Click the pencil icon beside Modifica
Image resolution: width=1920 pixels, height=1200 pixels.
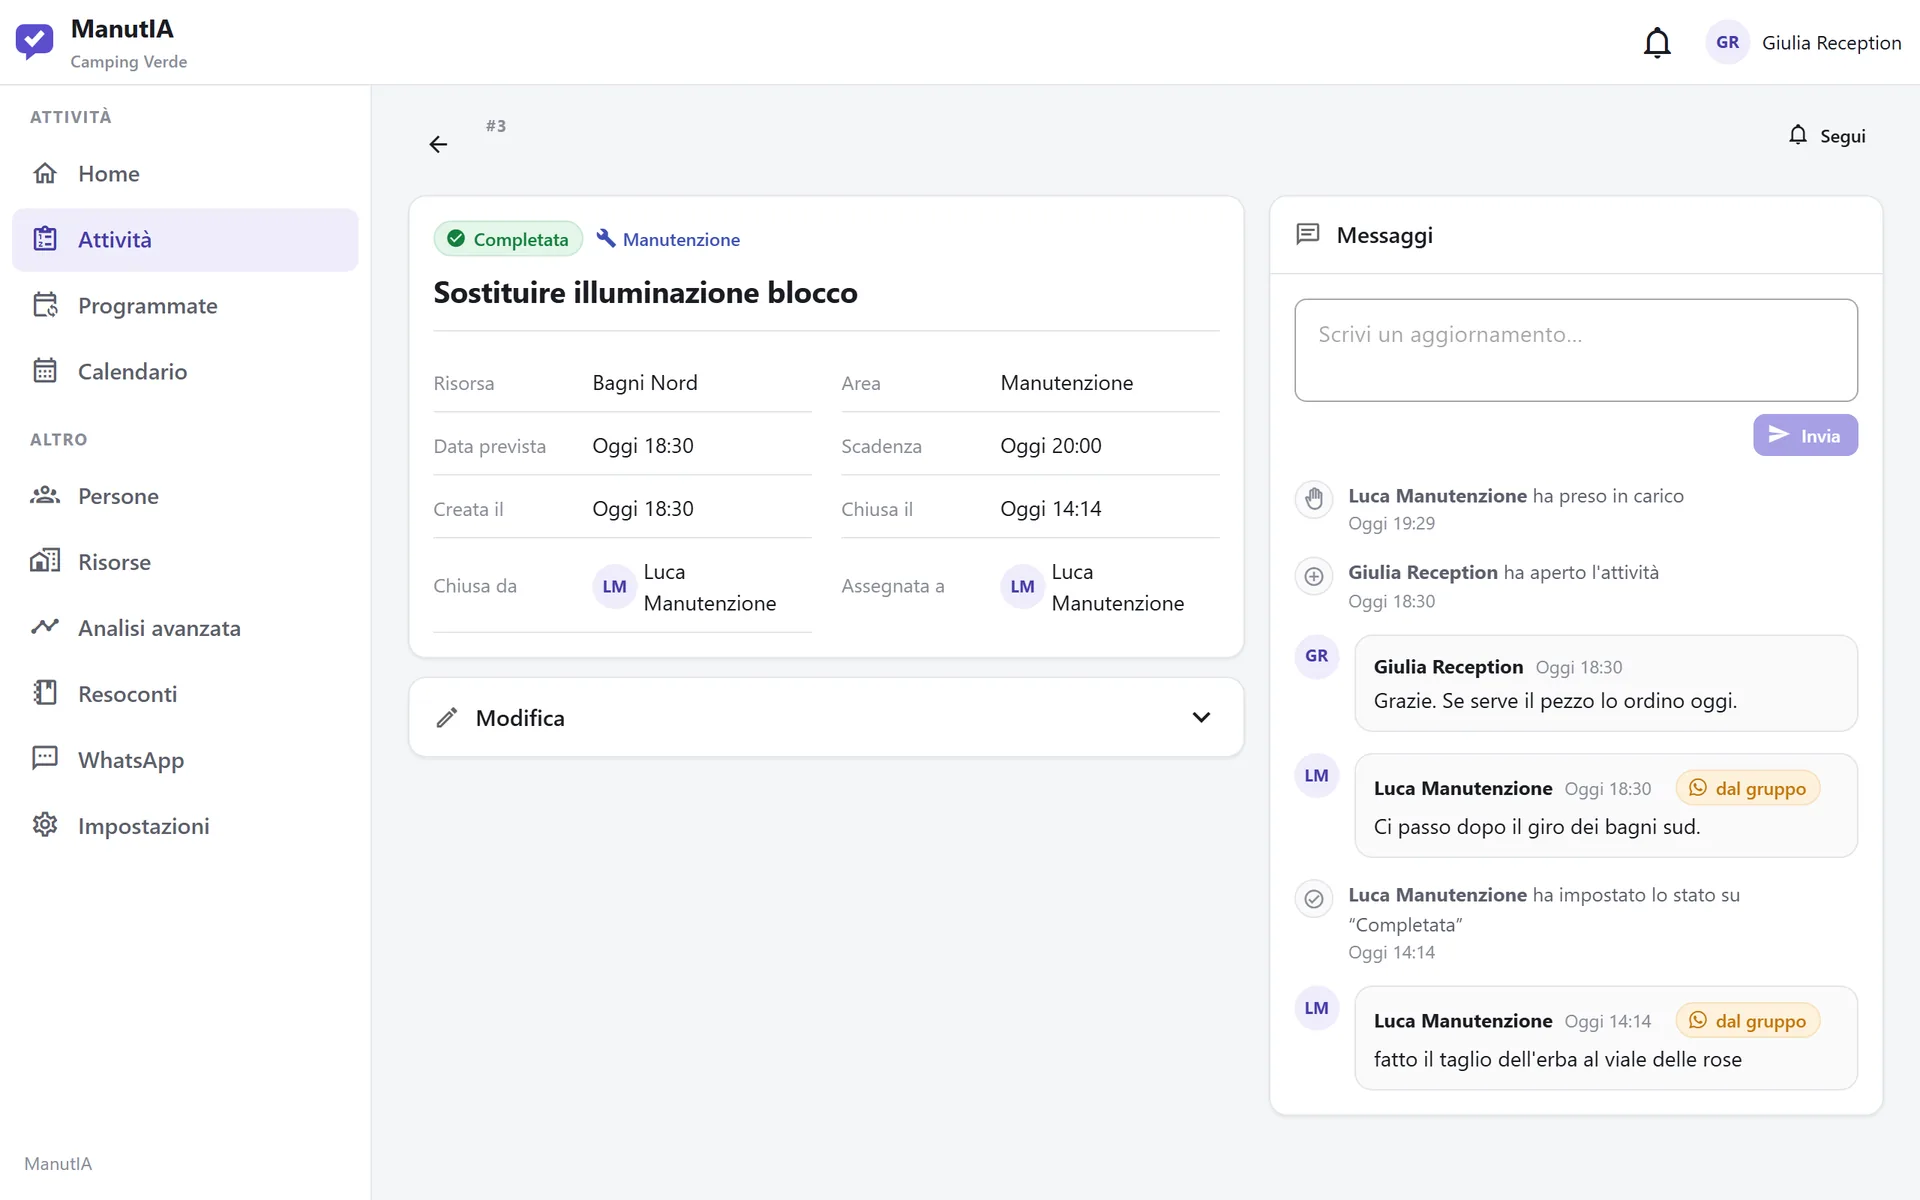click(x=447, y=718)
